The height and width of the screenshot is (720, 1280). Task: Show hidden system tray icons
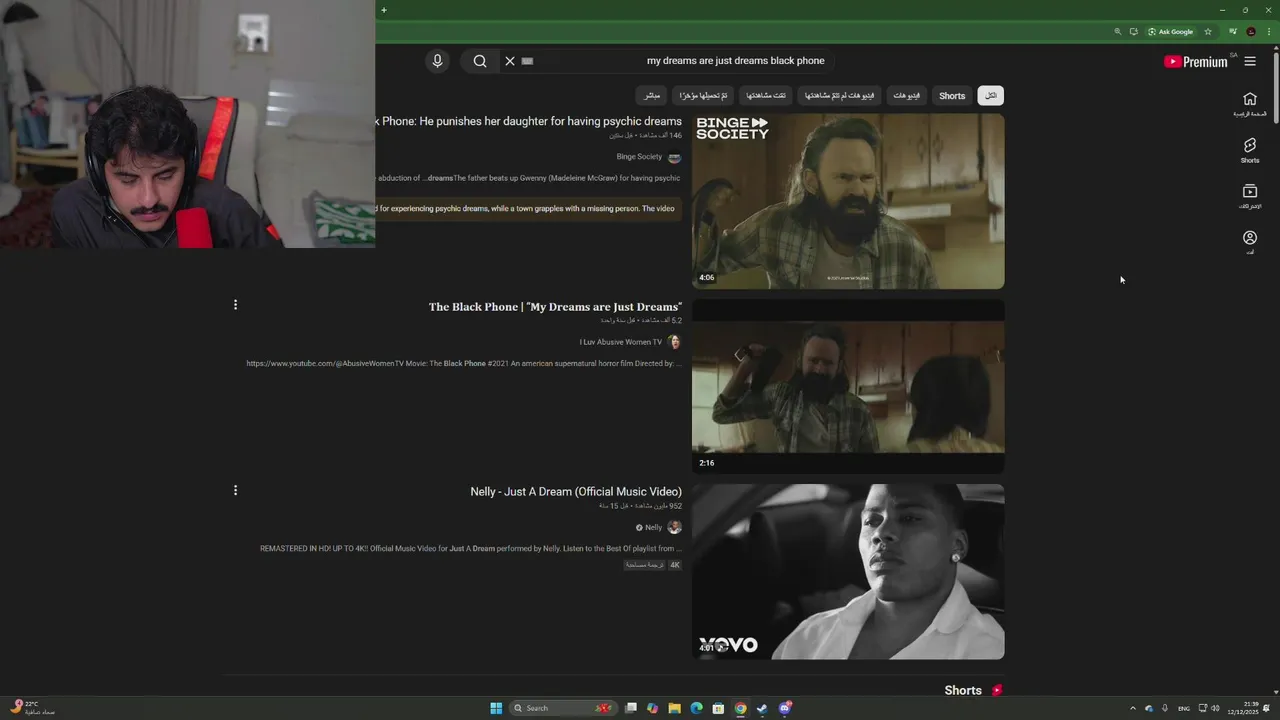coord(1132,708)
